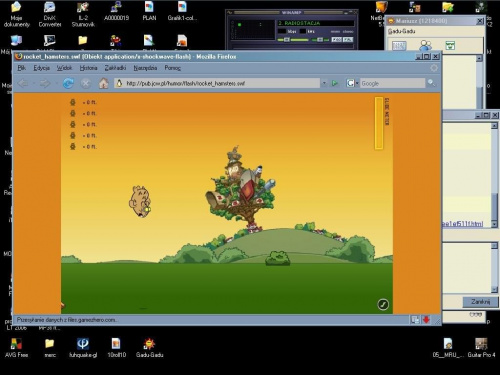Viewport: 500px width, 375px height.
Task: Open the hyperlink in the chat window
Action: (462, 224)
